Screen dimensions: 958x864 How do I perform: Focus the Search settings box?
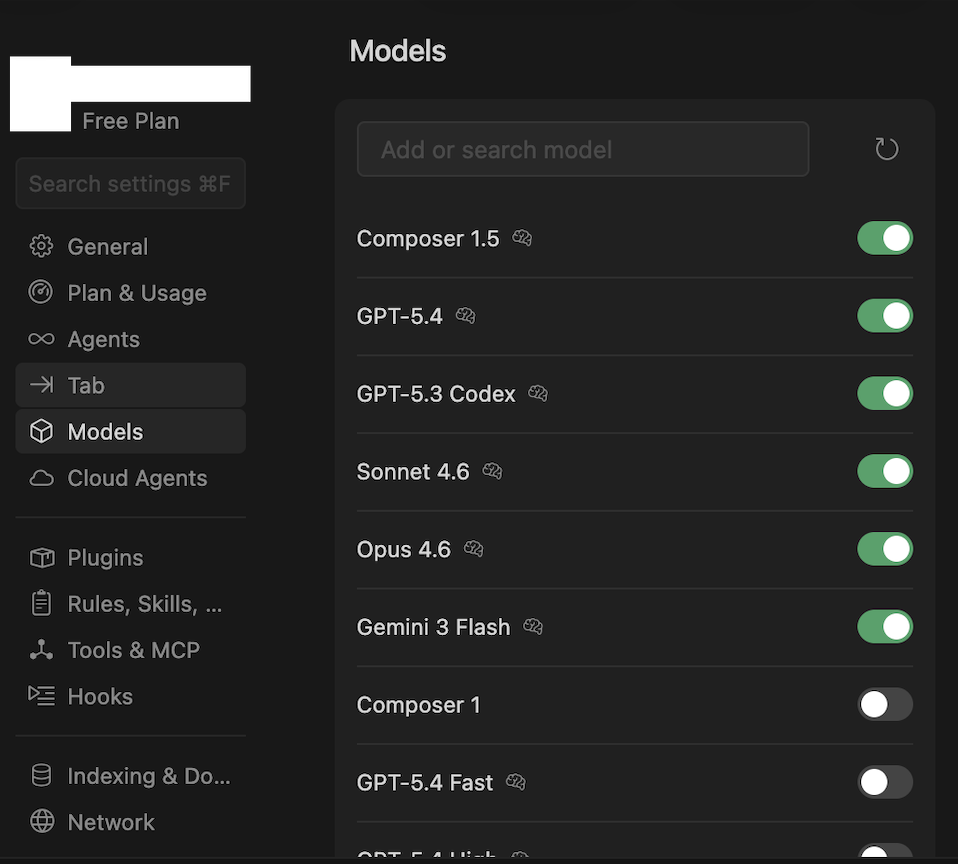click(130, 184)
